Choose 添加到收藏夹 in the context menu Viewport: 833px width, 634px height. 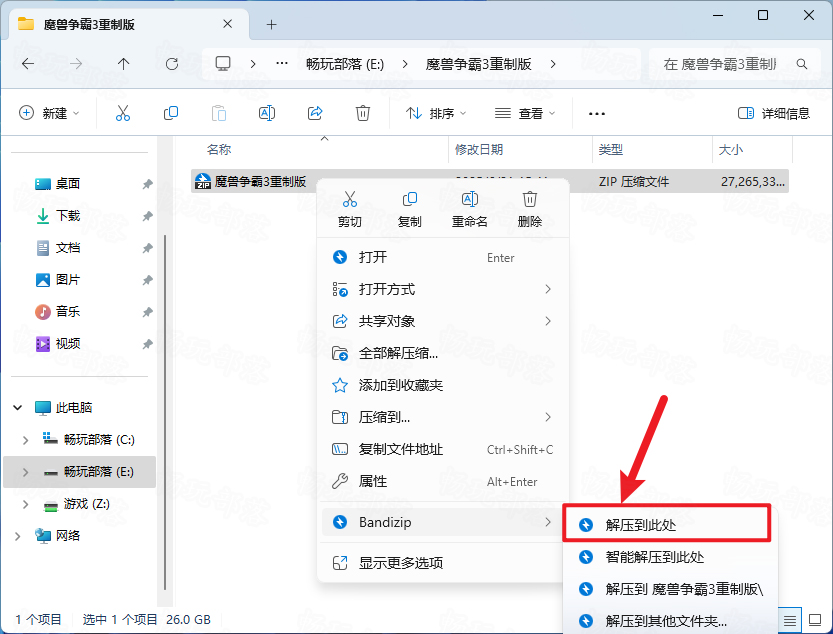tap(443, 385)
